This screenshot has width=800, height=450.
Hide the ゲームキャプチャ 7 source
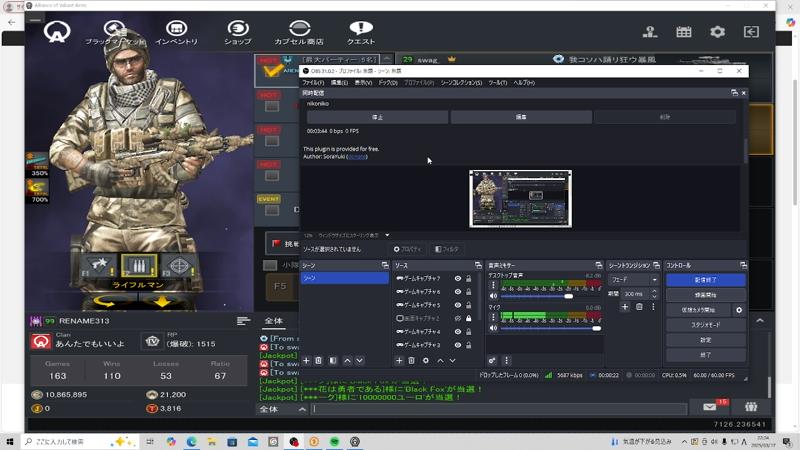[x=458, y=279]
